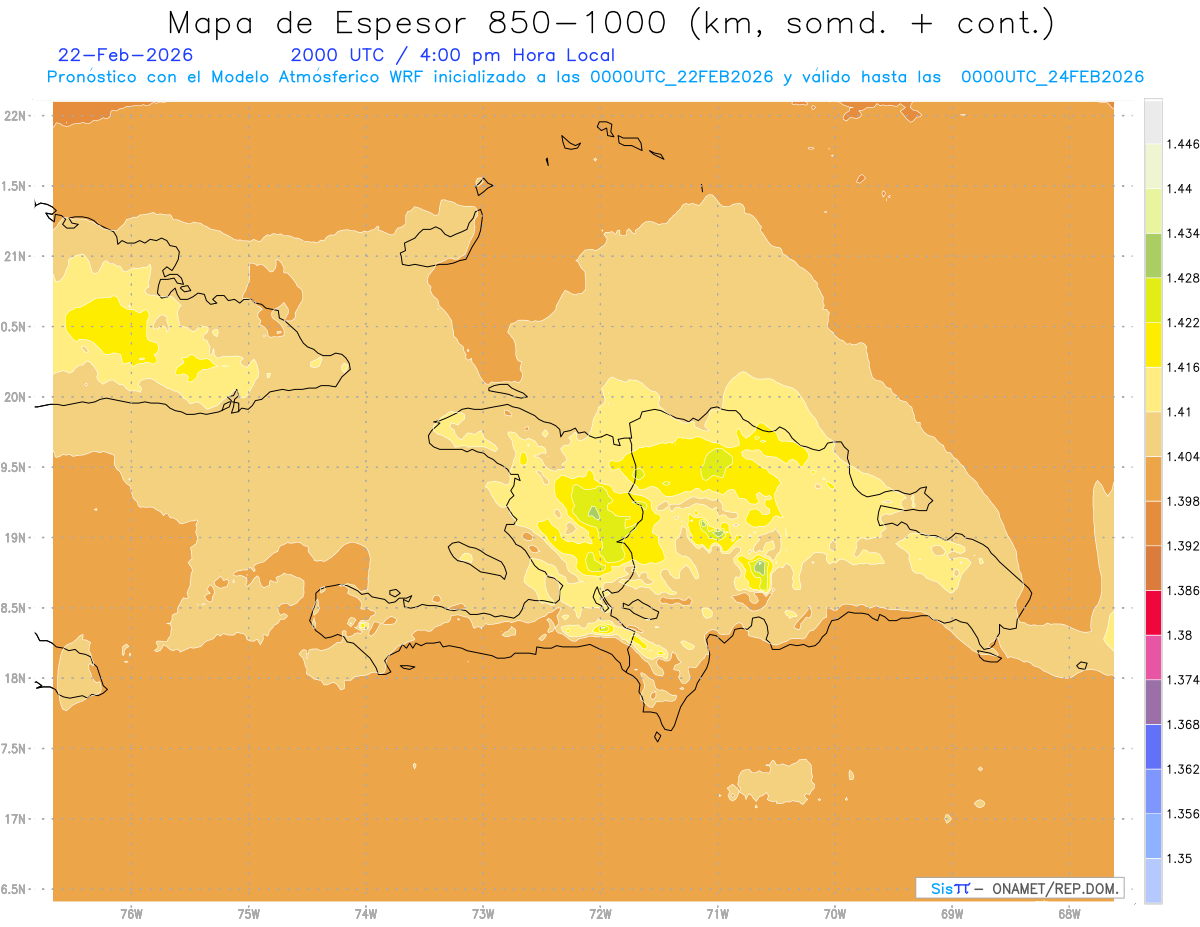The height and width of the screenshot is (927, 1200).
Task: Click the '2000 UTC / 4:00 pm Hora Local' text
Action: pyautogui.click(x=452, y=55)
